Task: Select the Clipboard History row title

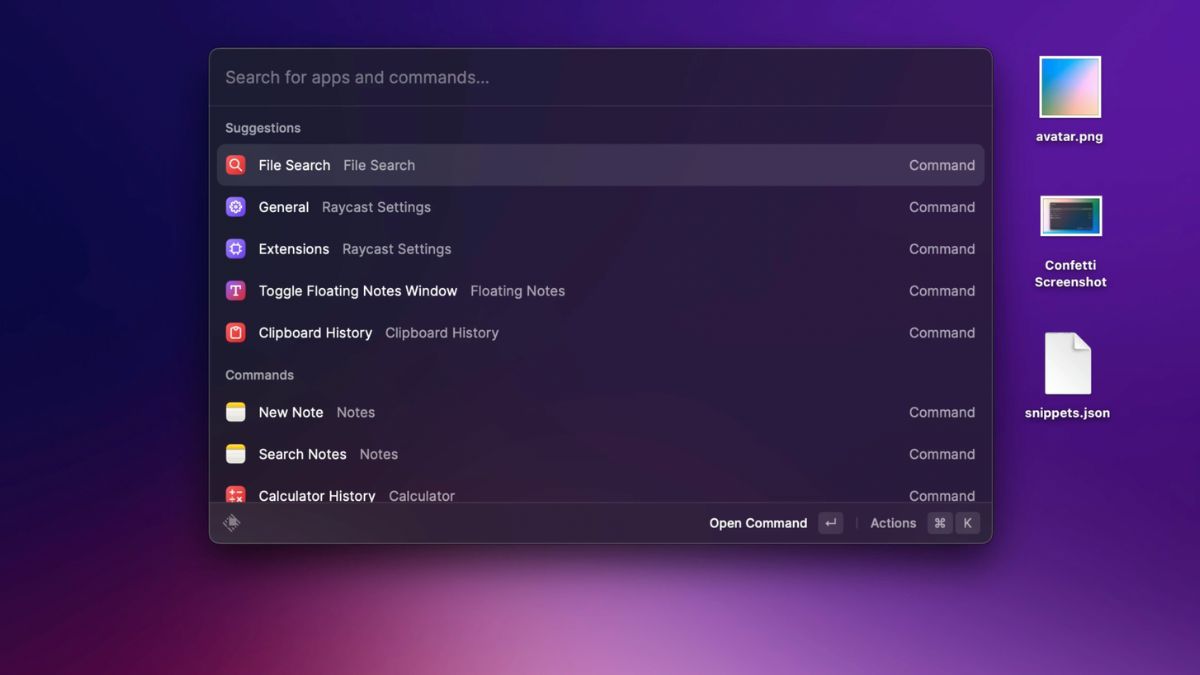Action: pos(315,333)
